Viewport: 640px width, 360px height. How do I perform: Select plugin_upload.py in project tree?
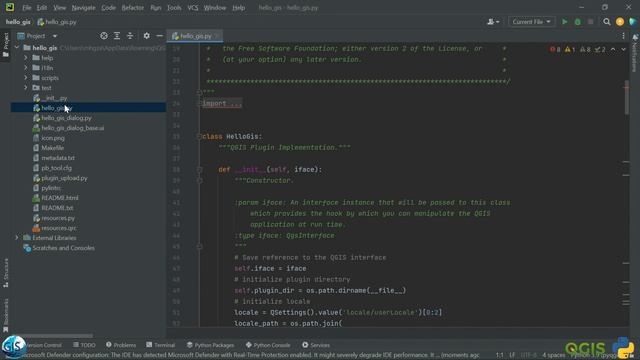coord(64,178)
